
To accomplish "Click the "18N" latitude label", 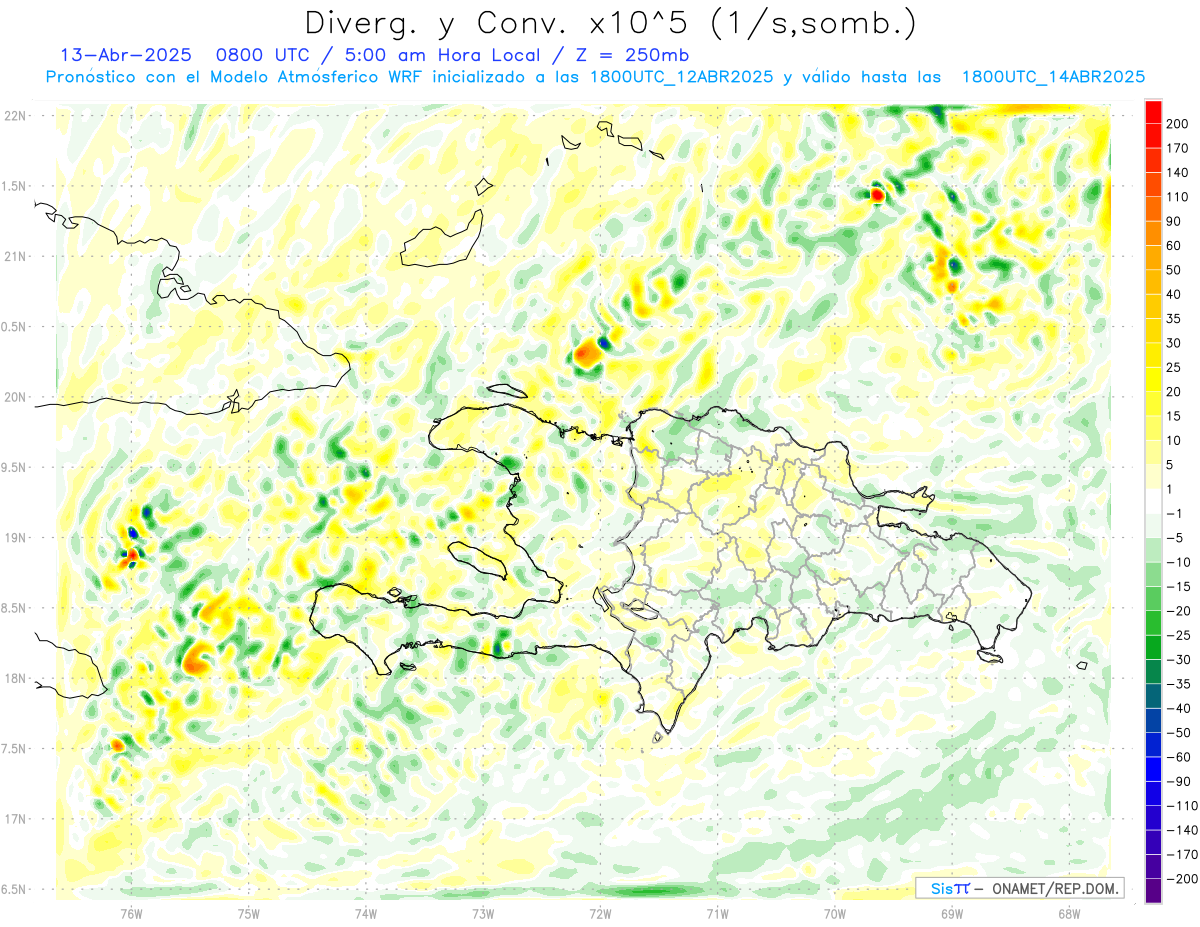I will [15, 679].
